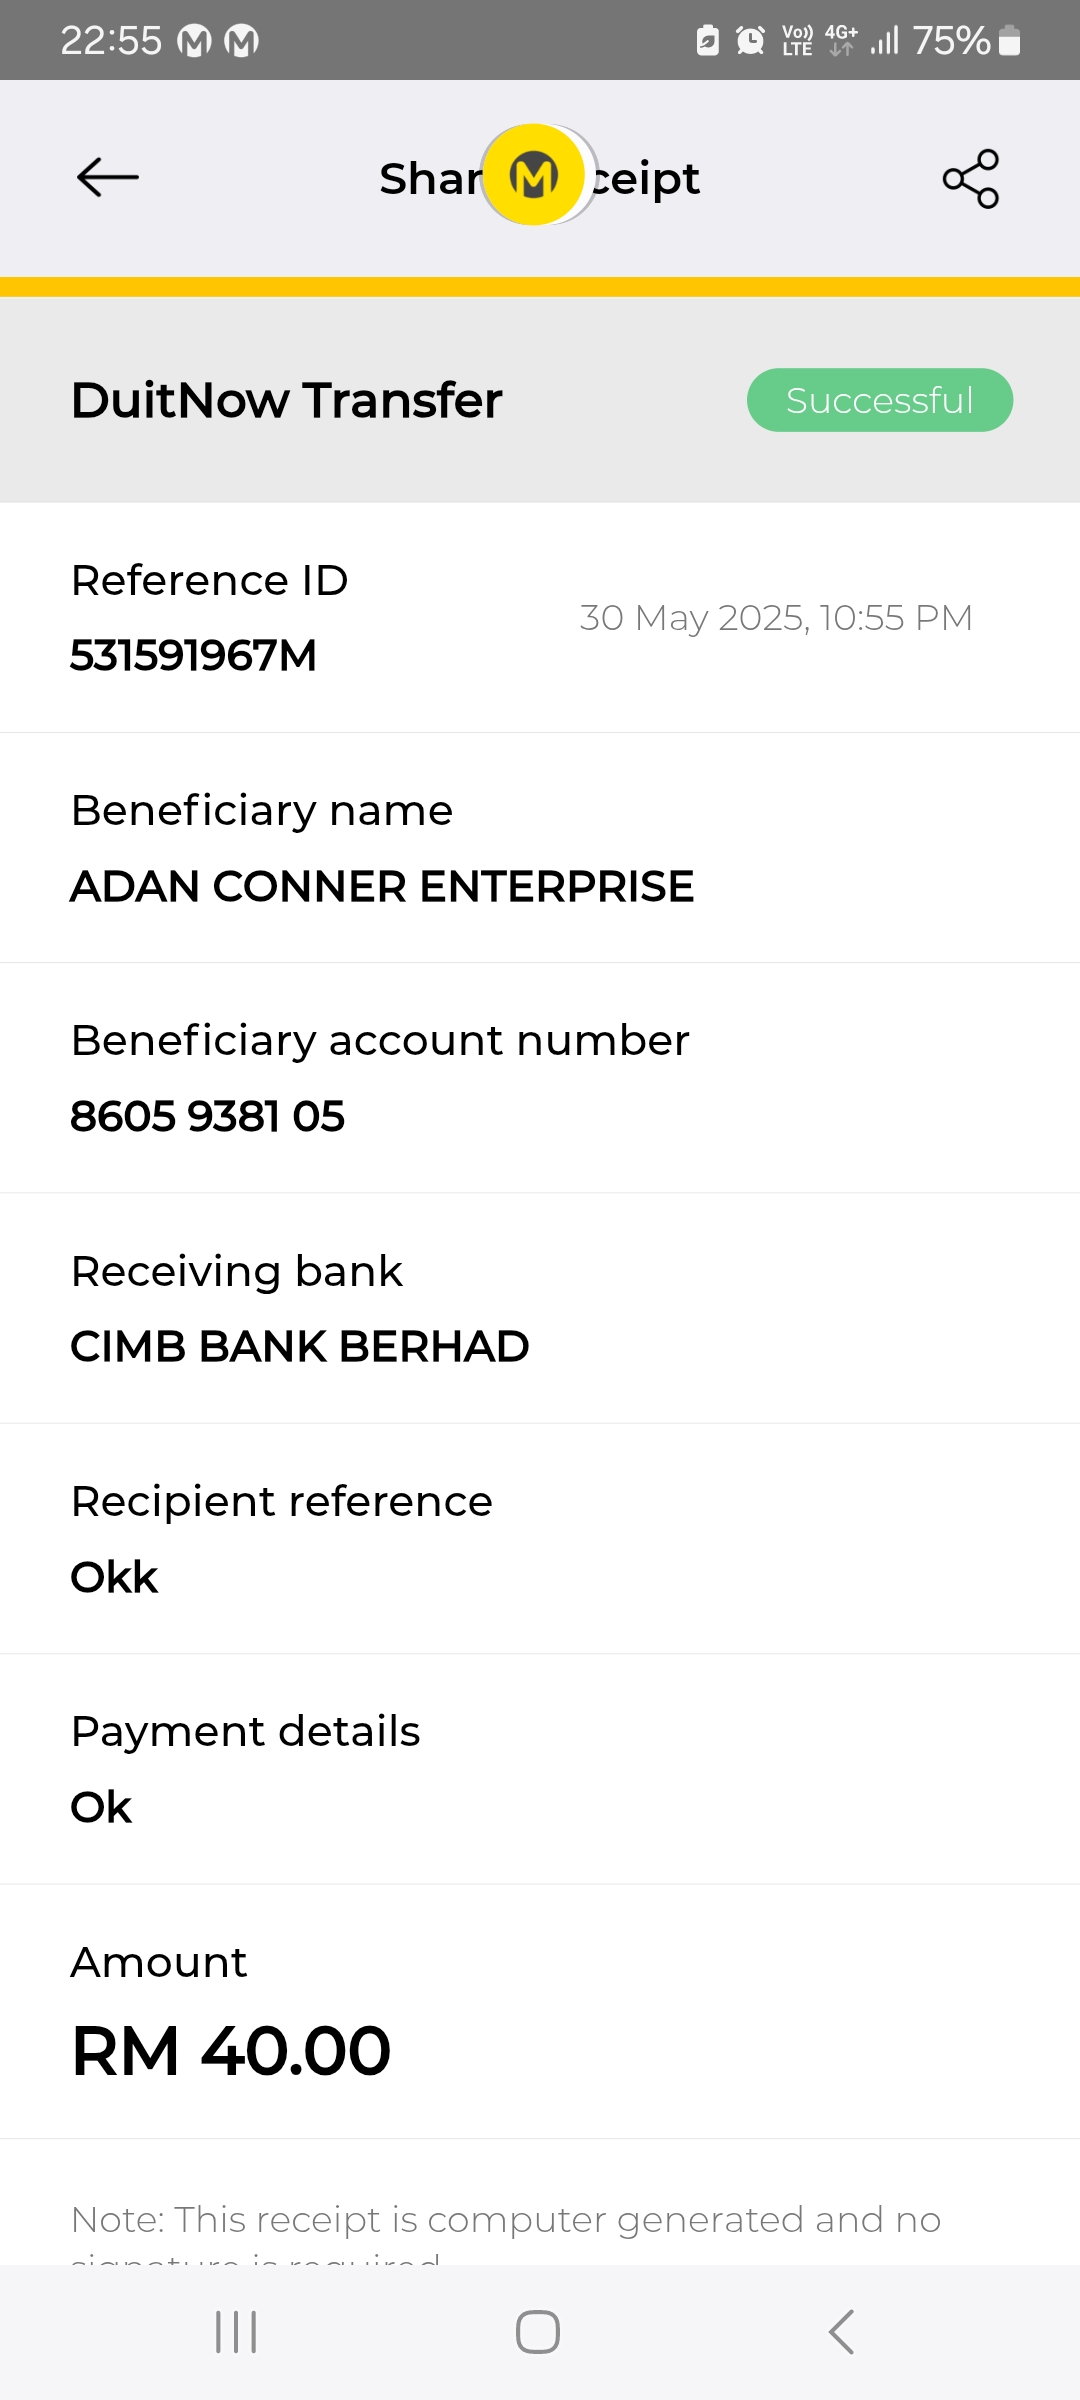Tap the Android recent apps button
The height and width of the screenshot is (2400, 1080).
click(x=237, y=2332)
